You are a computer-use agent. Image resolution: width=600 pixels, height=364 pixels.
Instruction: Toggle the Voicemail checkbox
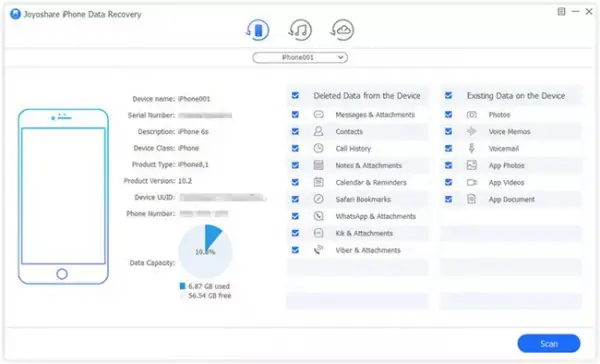pyautogui.click(x=448, y=148)
